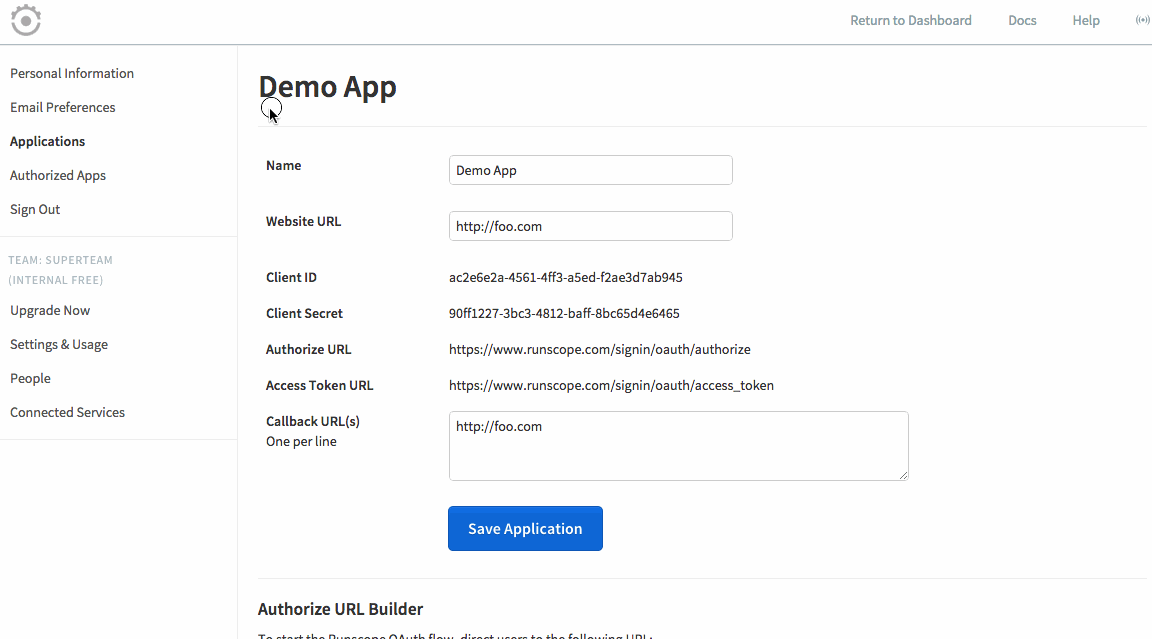Click the Access Token URL value
Screen dimensions: 1152x639
pos(611,386)
